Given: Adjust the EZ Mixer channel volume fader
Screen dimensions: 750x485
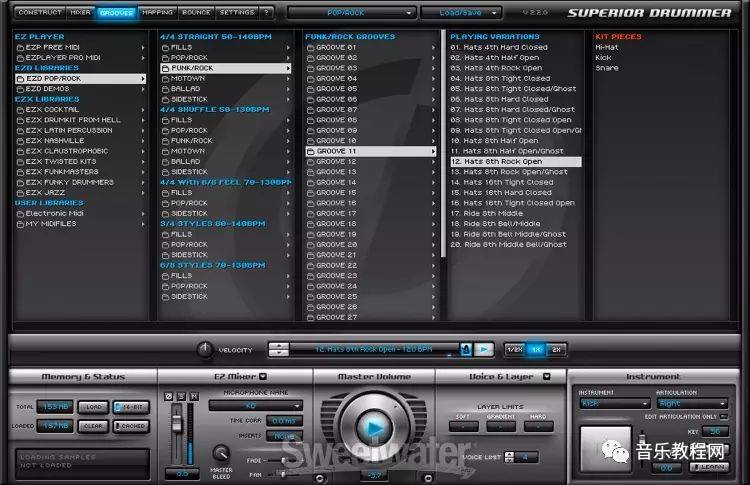Looking at the screenshot, I should [177, 422].
